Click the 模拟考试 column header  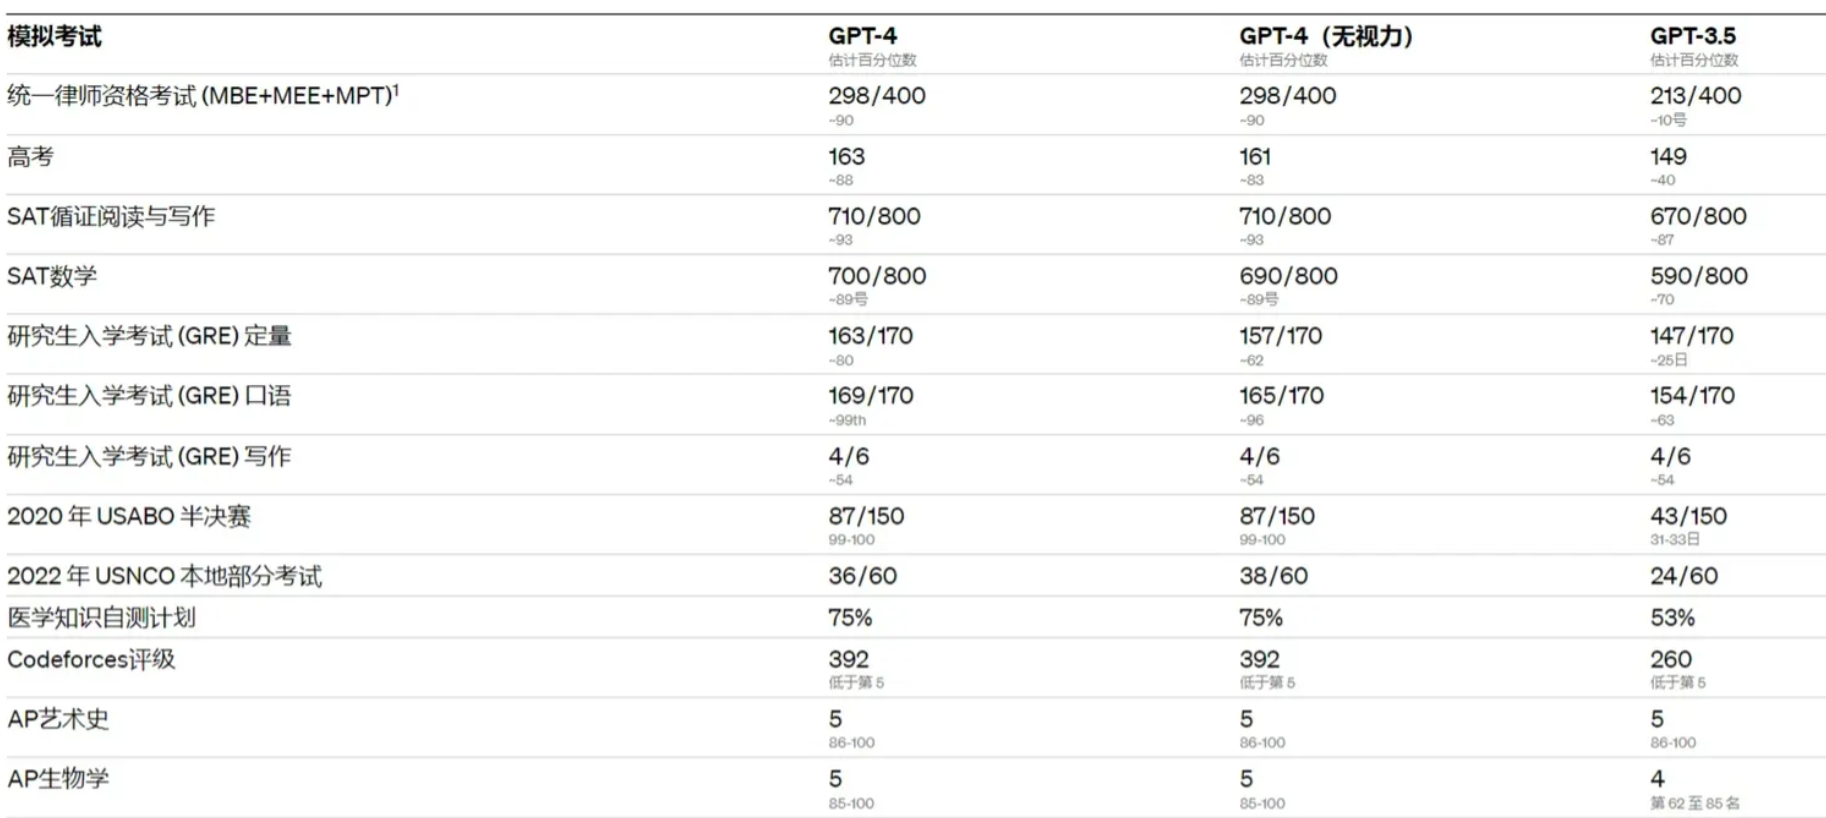[x=54, y=37]
